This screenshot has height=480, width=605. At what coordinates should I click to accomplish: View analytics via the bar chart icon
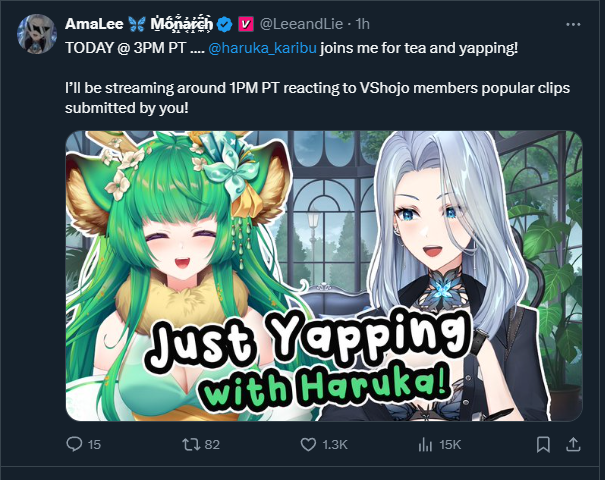coord(425,445)
